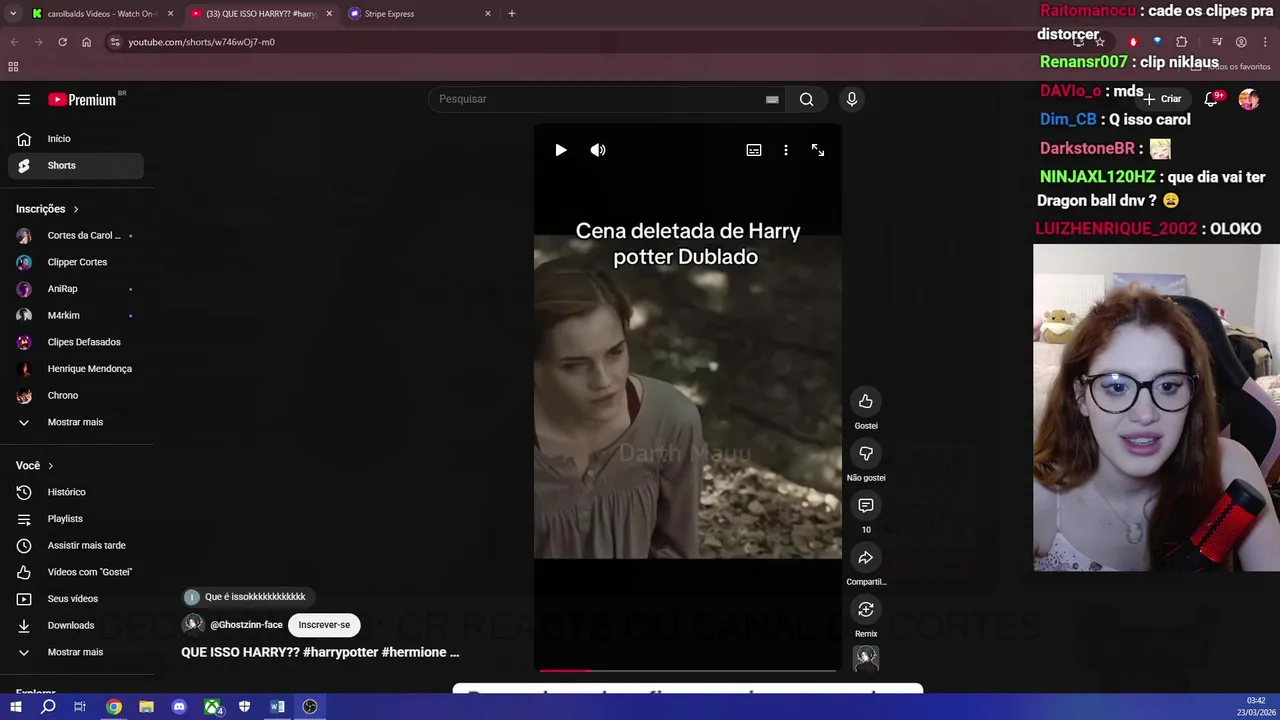Open the Short's three-dot more options

[786, 150]
